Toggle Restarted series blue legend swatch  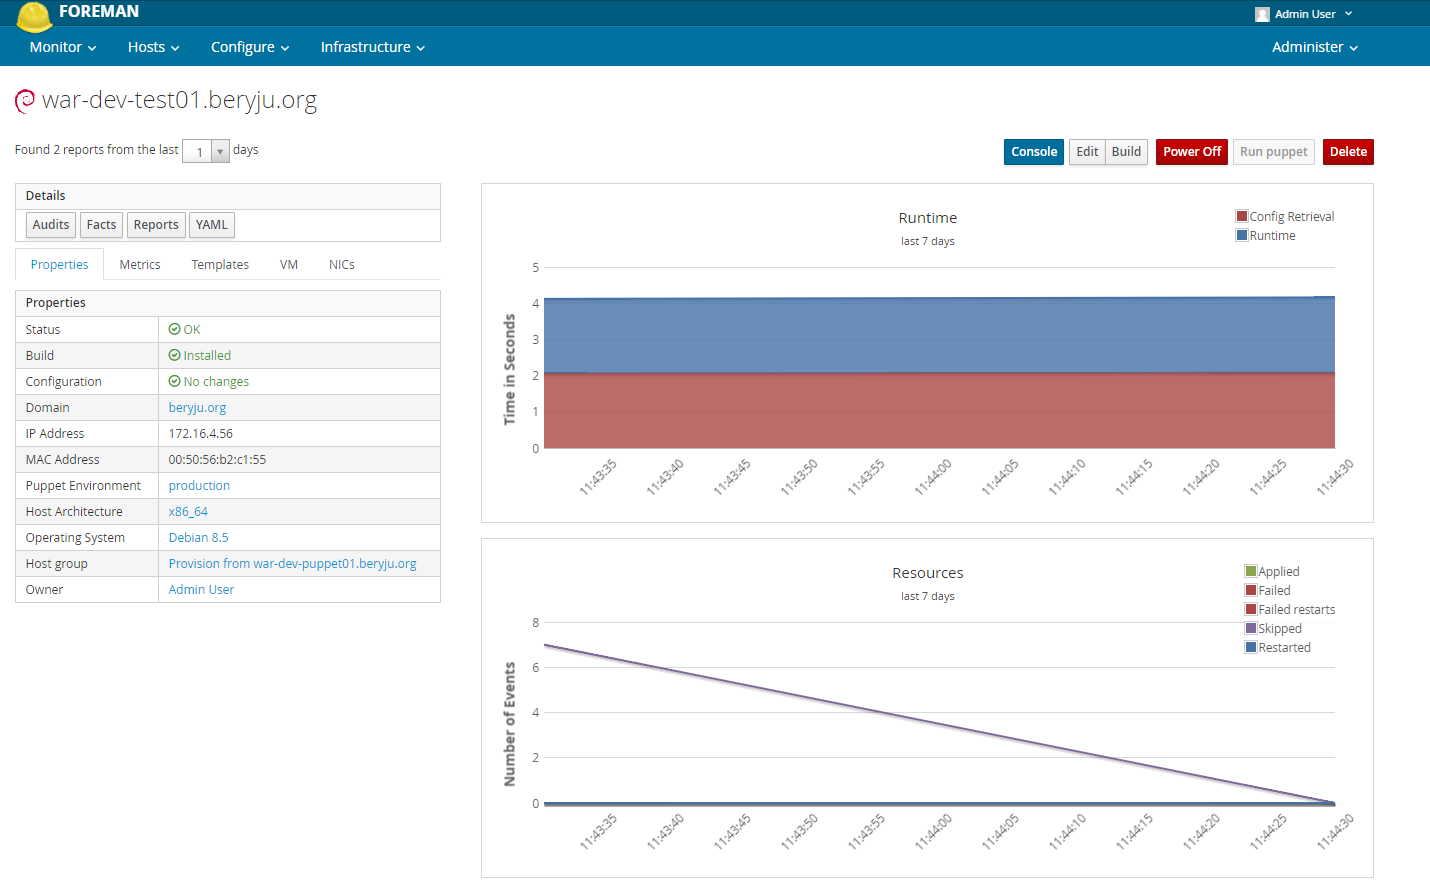[x=1251, y=647]
